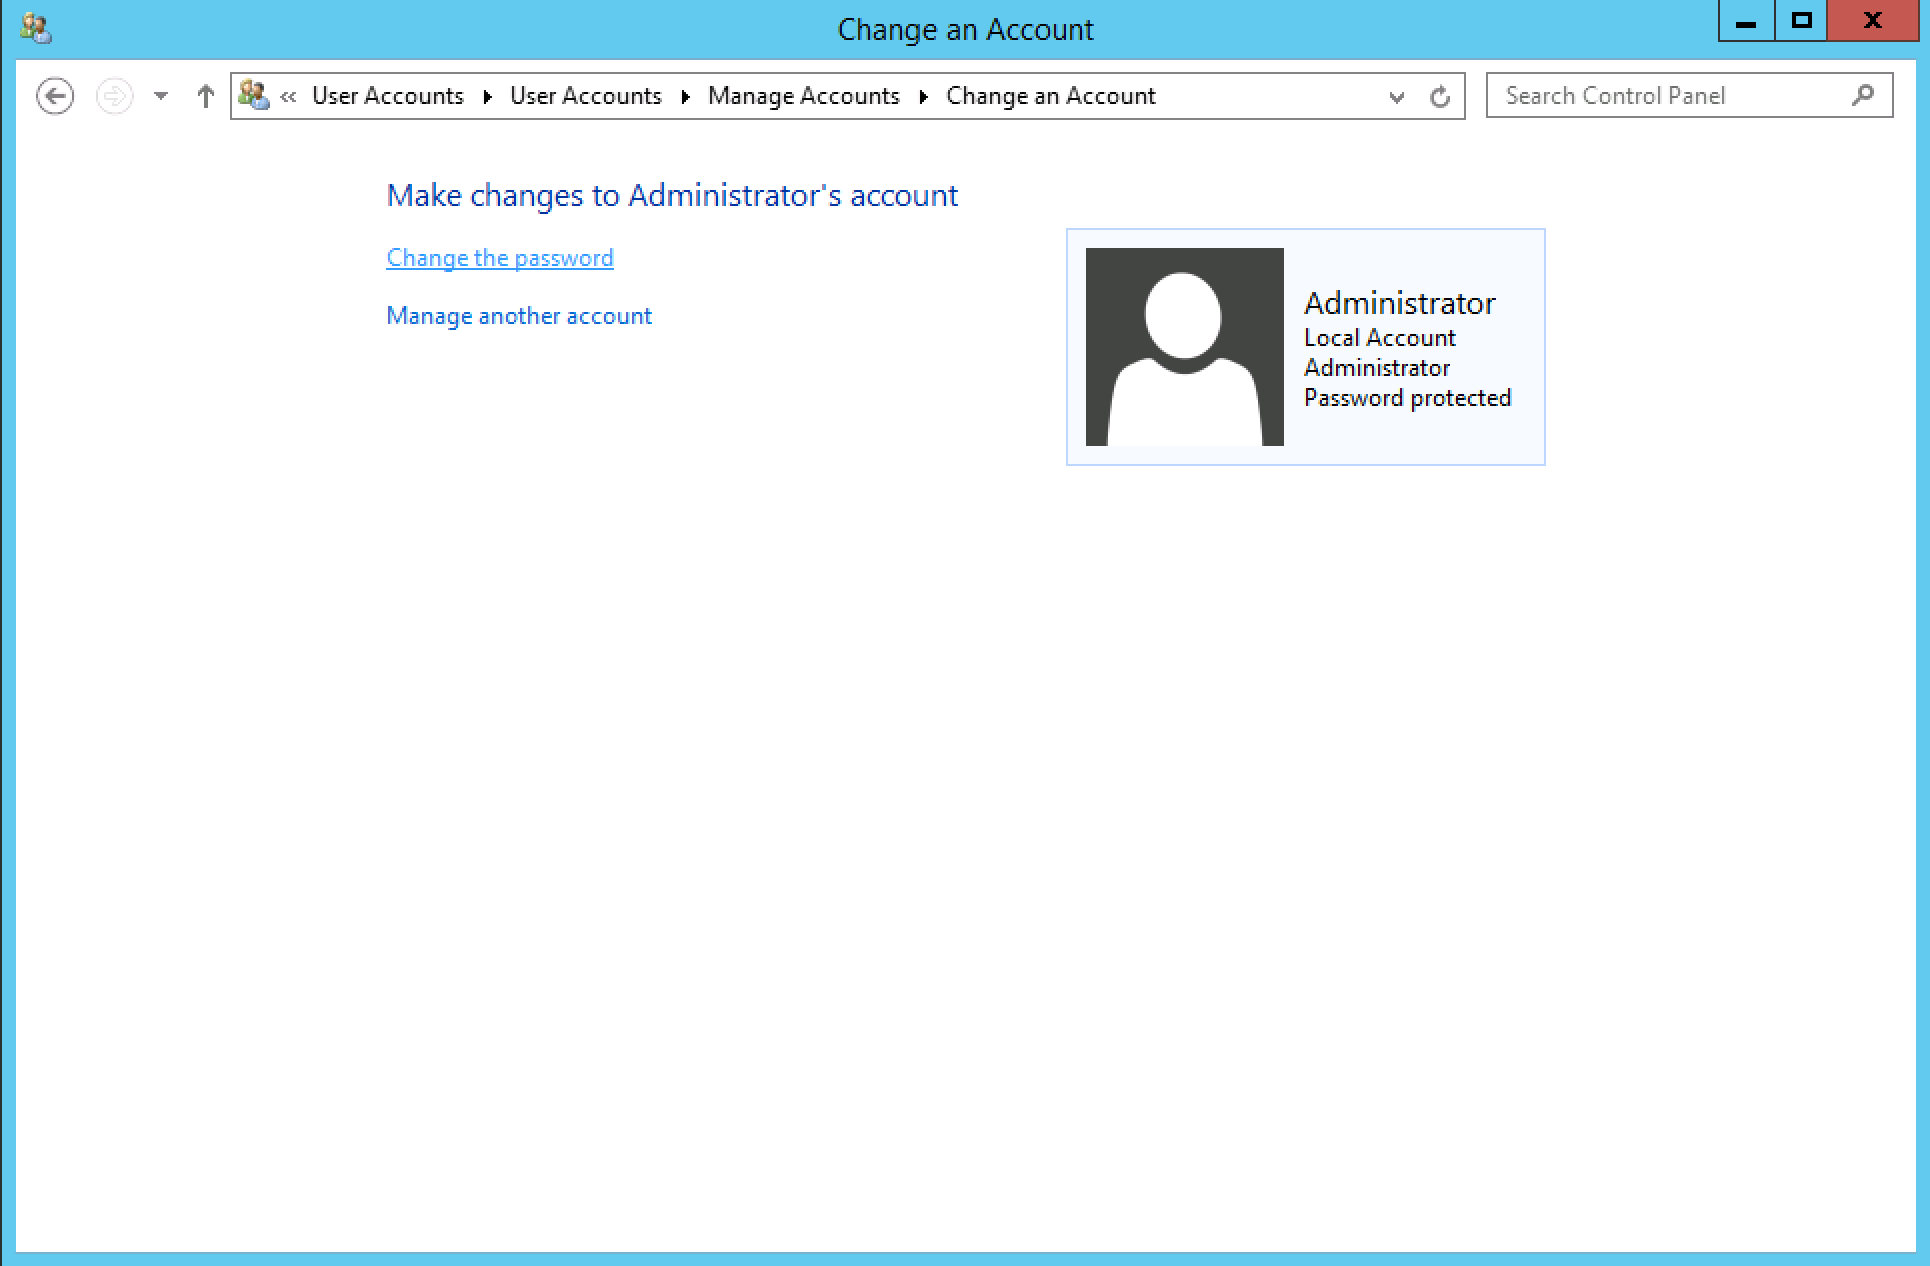This screenshot has height=1266, width=1930.
Task: Click the search magnifier icon
Action: tap(1863, 95)
